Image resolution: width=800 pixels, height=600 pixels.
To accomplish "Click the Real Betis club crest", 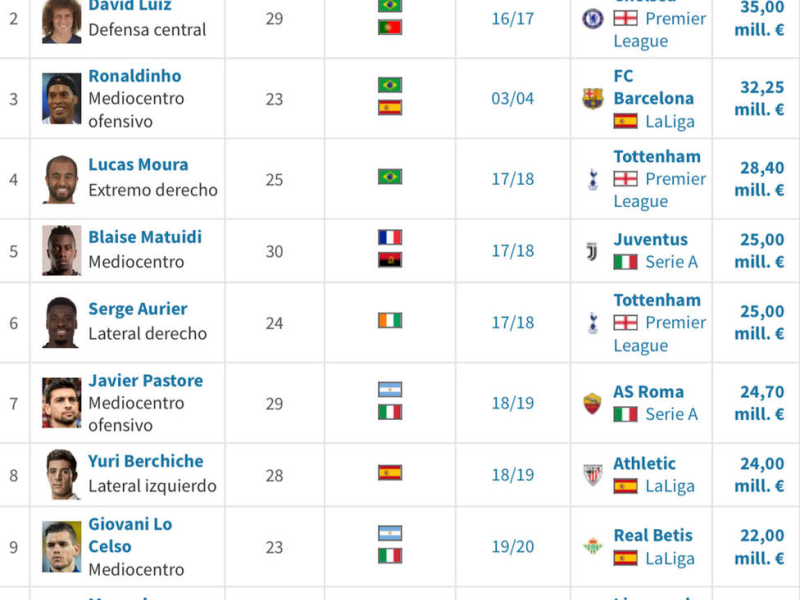I will pyautogui.click(x=593, y=547).
